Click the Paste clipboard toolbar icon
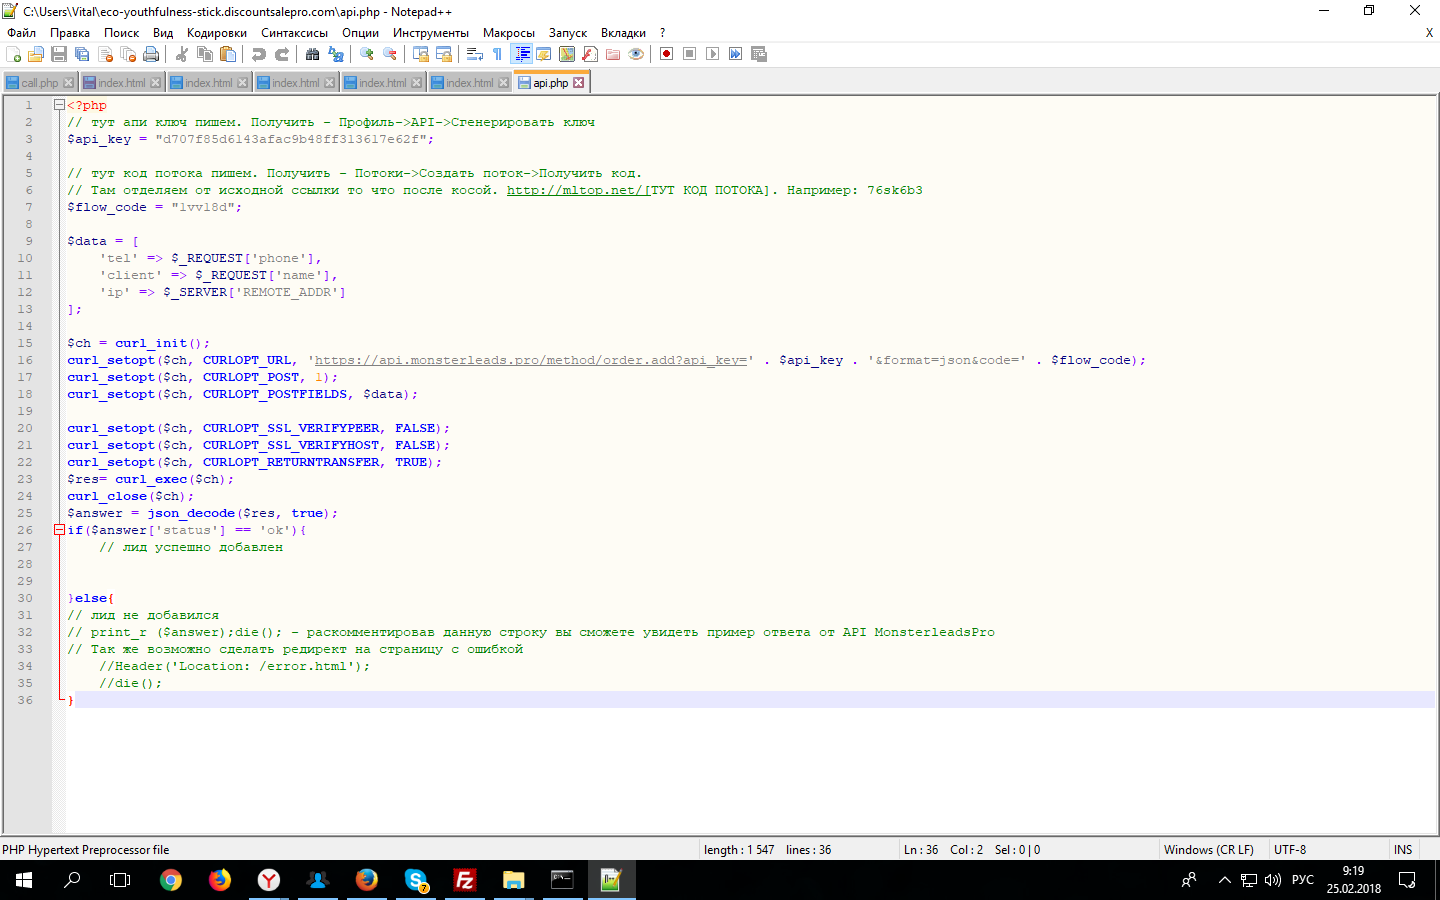The width and height of the screenshot is (1440, 900). click(x=228, y=54)
